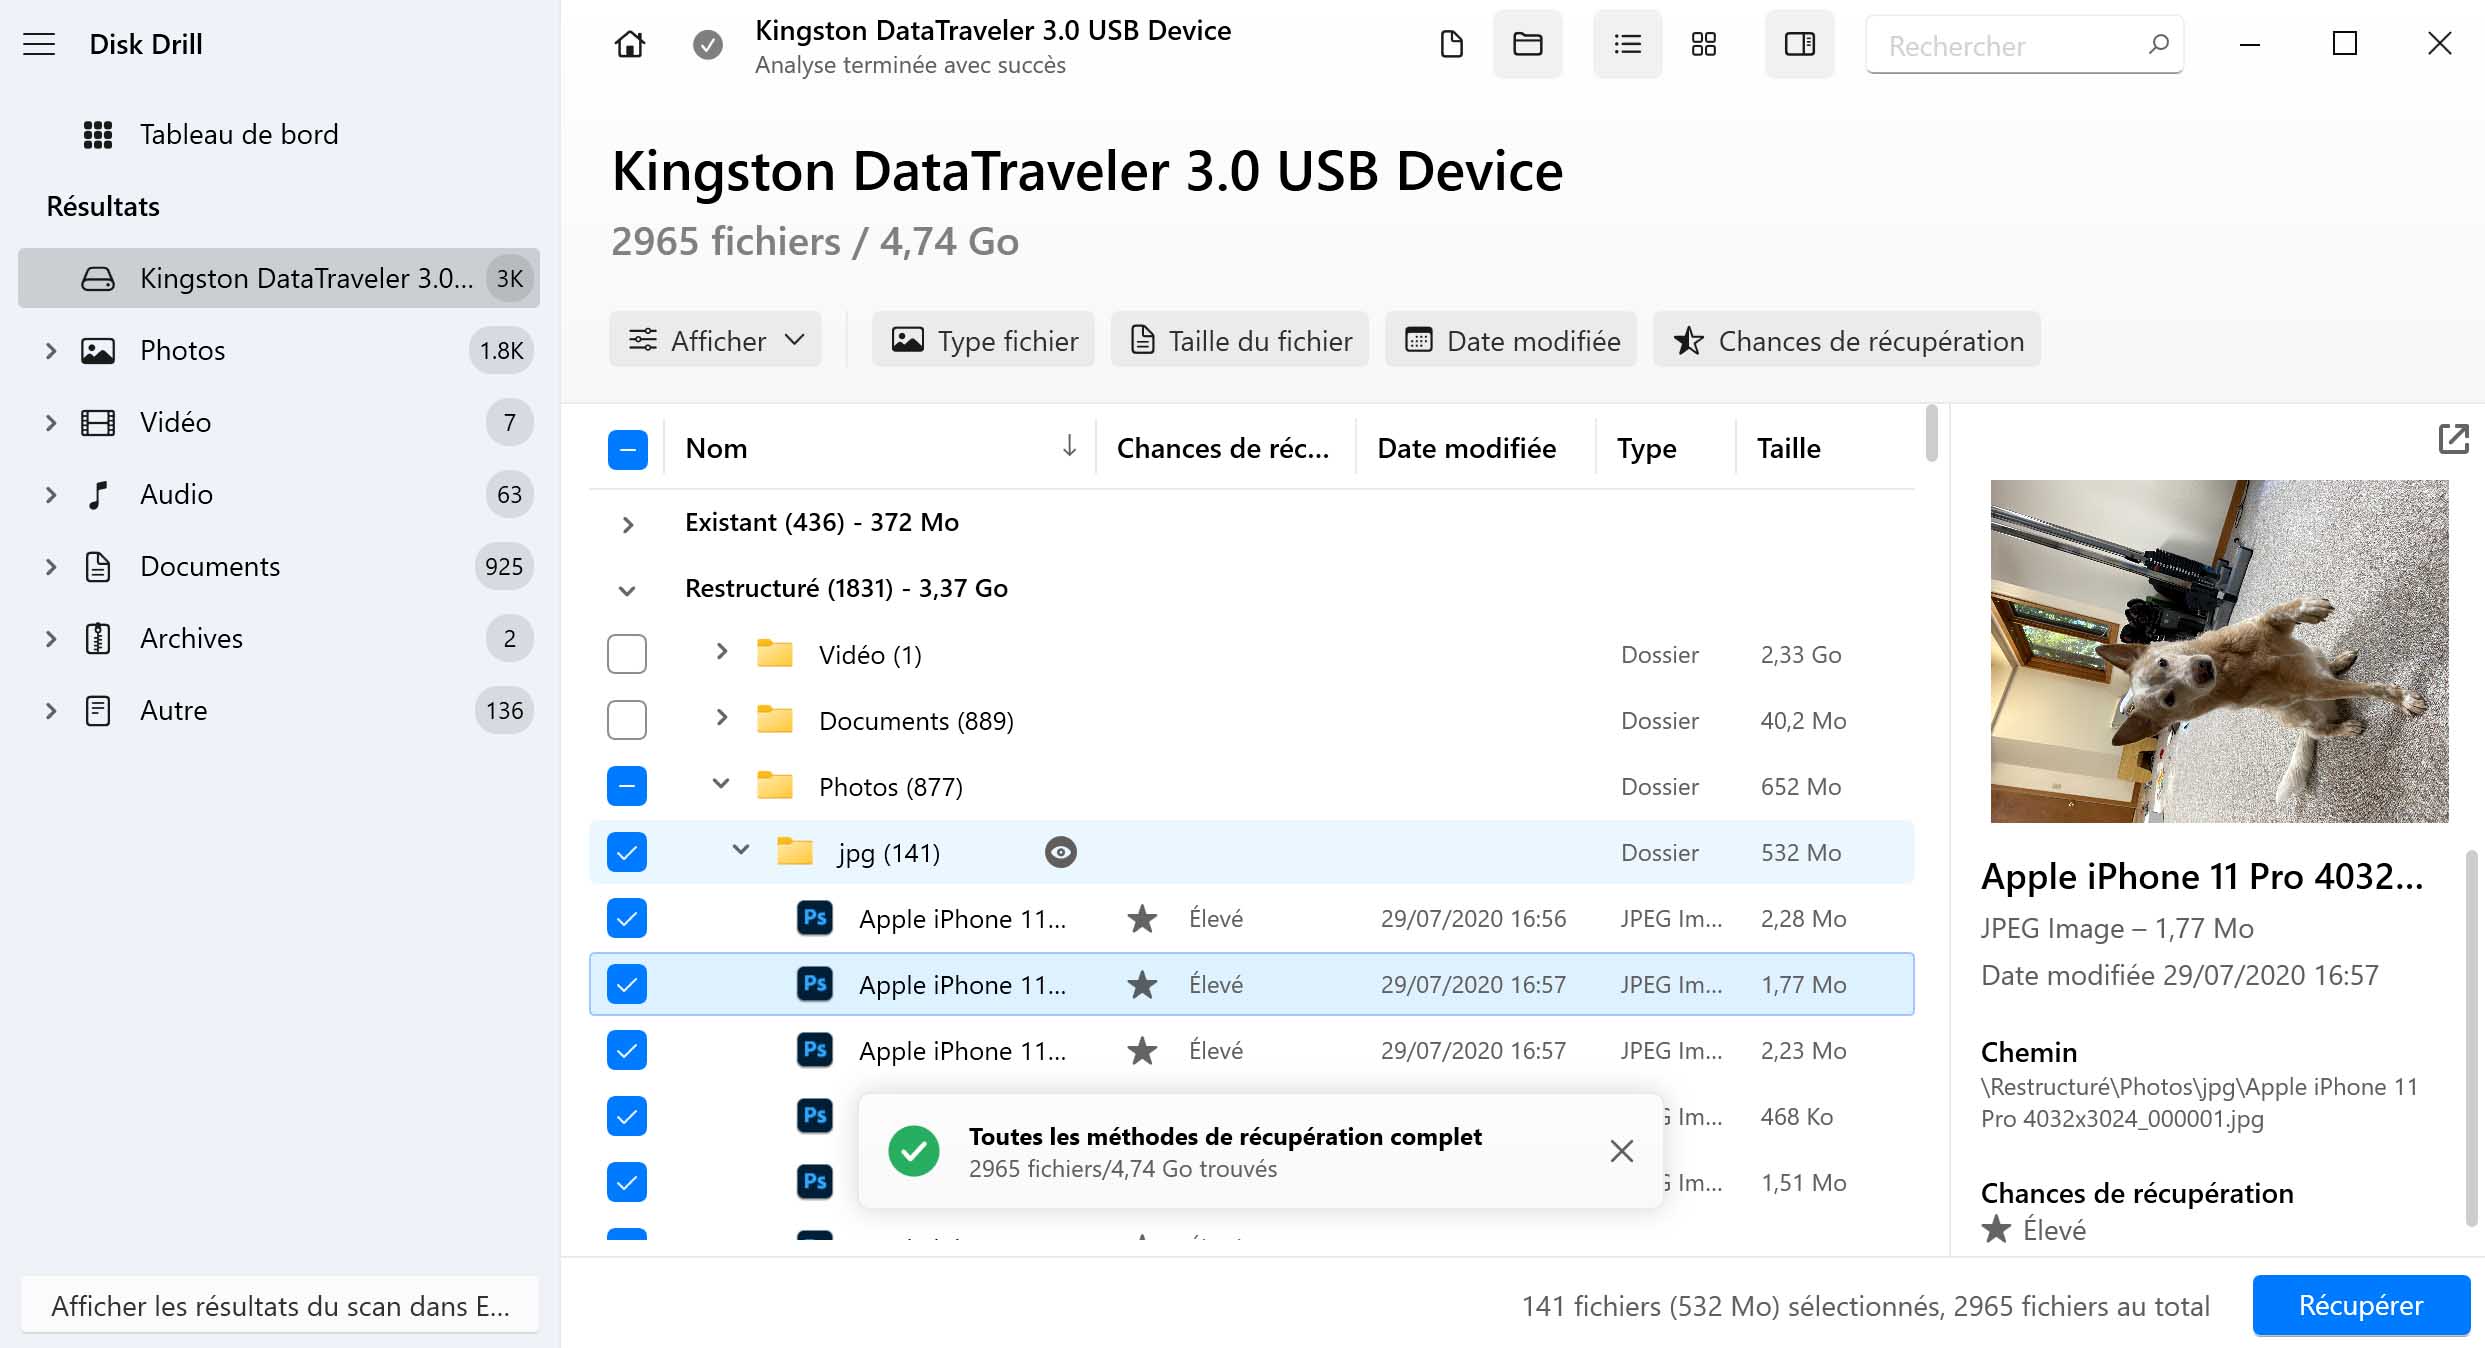Viewport: 2485px width, 1348px height.
Task: Click the Autre file icon
Action: (x=98, y=711)
